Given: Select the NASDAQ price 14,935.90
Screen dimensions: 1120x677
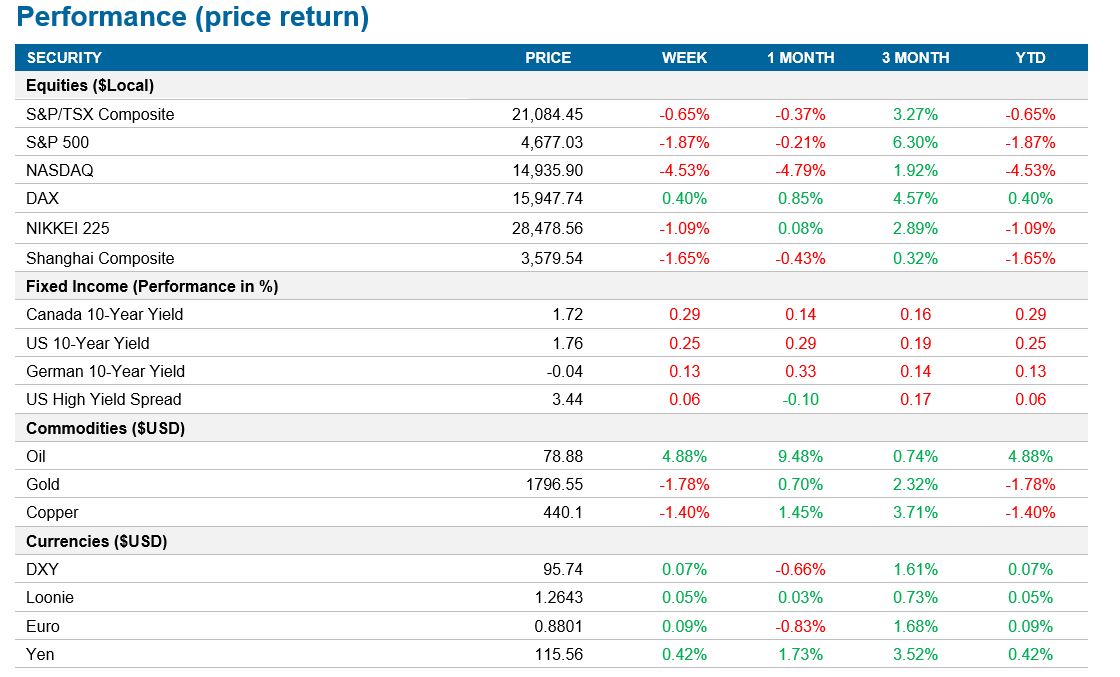Looking at the screenshot, I should pyautogui.click(x=547, y=170).
